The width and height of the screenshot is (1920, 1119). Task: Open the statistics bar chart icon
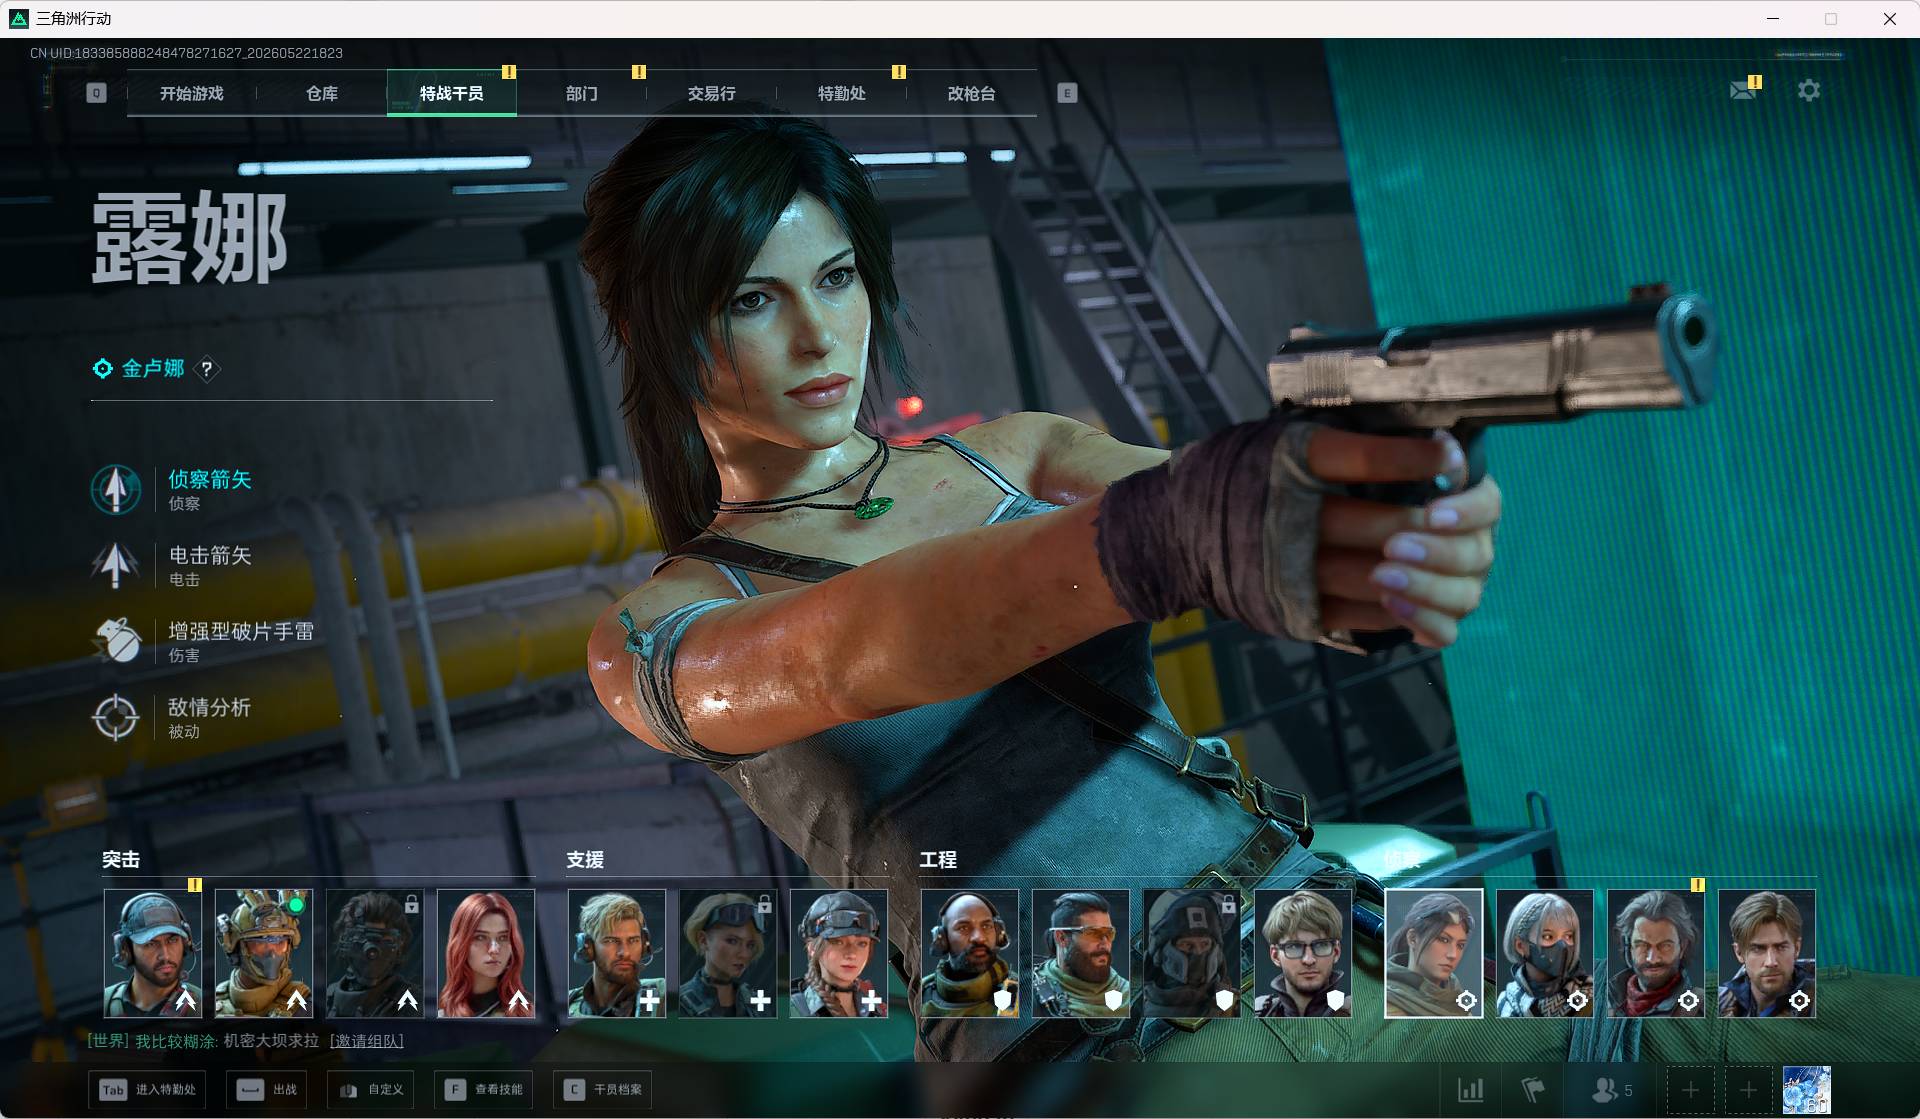click(x=1471, y=1089)
